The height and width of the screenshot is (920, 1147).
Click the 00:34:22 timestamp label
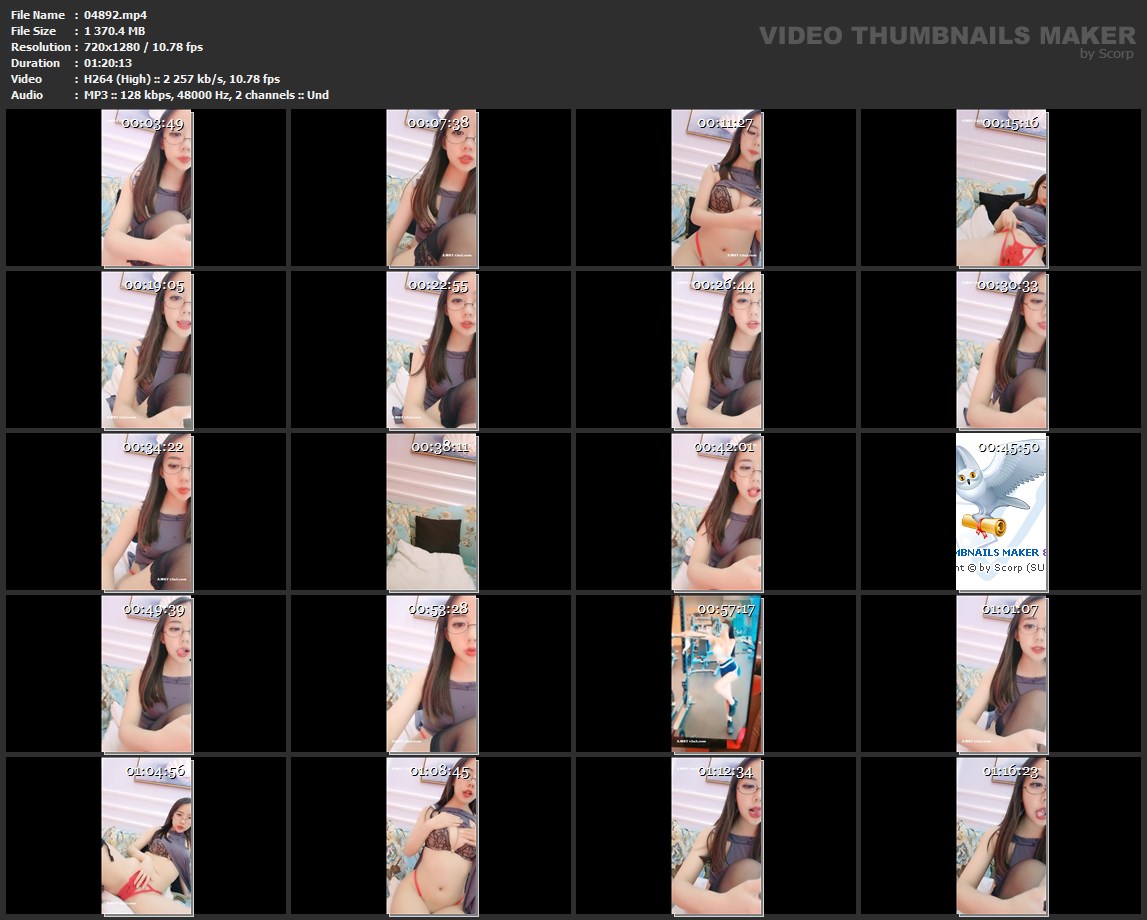coord(154,447)
